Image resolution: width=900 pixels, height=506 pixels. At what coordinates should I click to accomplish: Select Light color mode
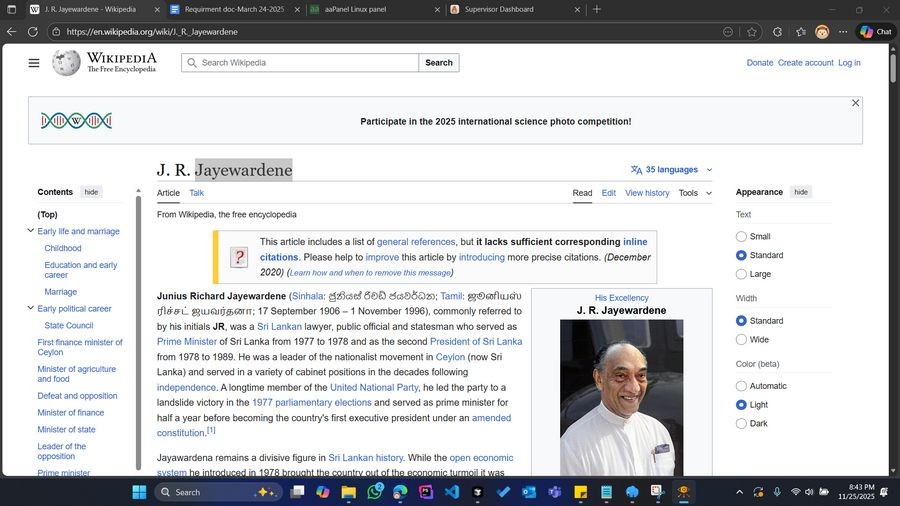click(741, 405)
